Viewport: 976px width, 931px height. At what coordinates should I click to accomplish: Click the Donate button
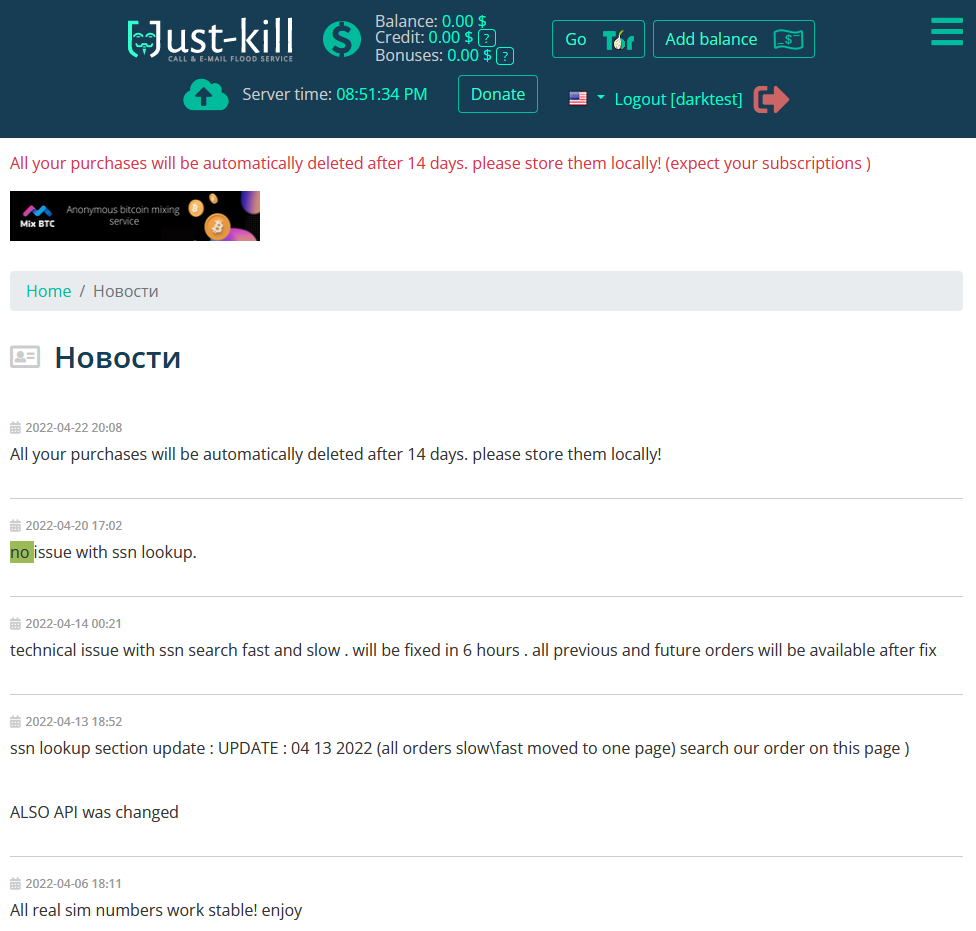coord(497,94)
